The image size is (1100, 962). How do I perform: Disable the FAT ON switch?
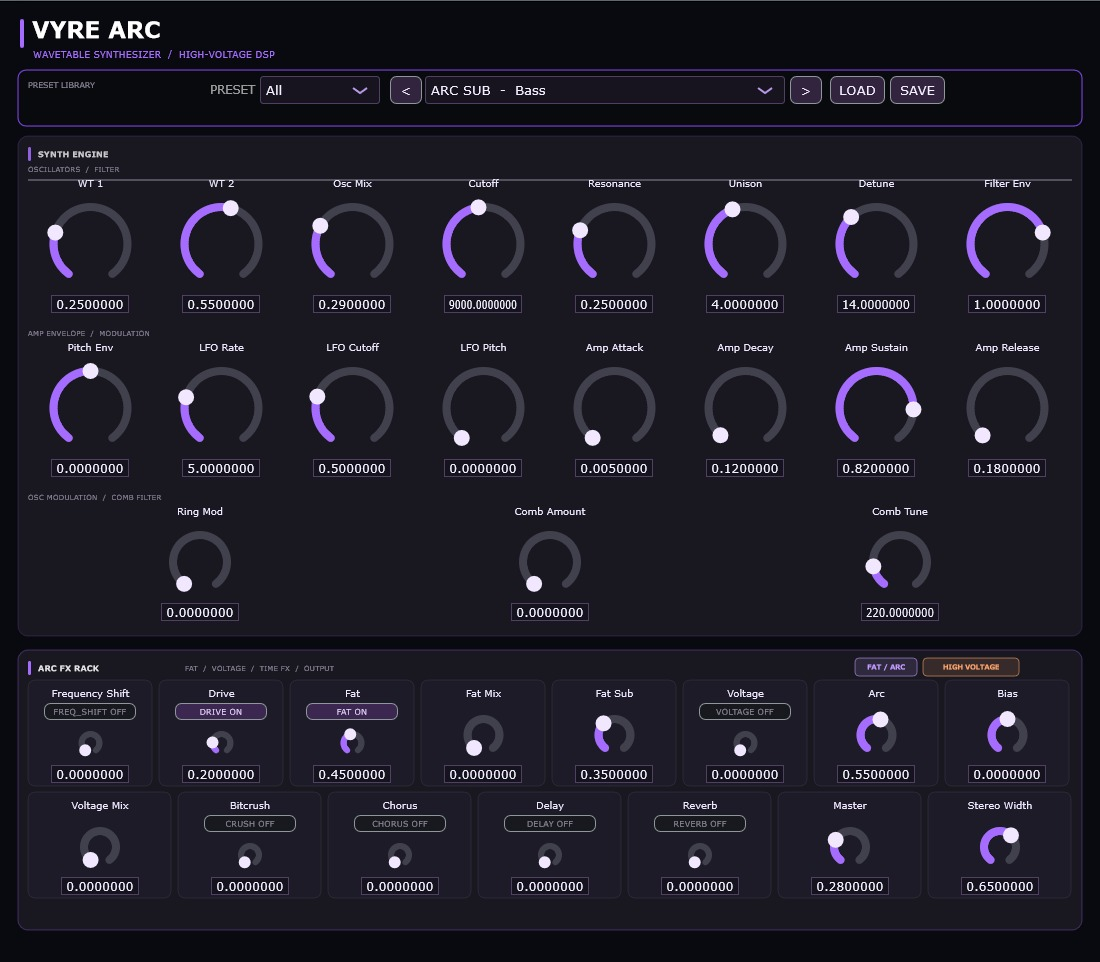tap(352, 712)
